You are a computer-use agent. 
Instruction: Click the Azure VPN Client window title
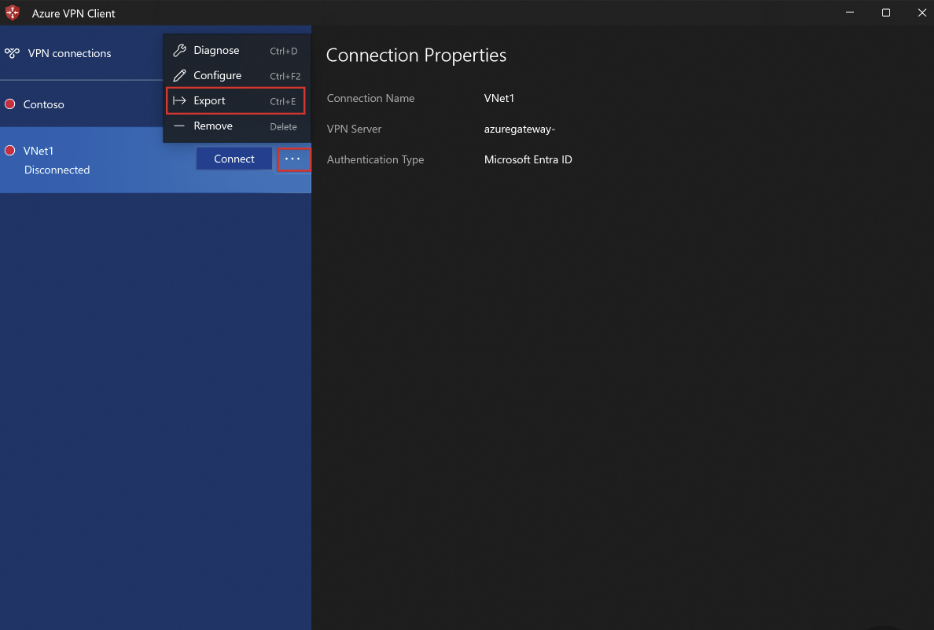pos(73,13)
